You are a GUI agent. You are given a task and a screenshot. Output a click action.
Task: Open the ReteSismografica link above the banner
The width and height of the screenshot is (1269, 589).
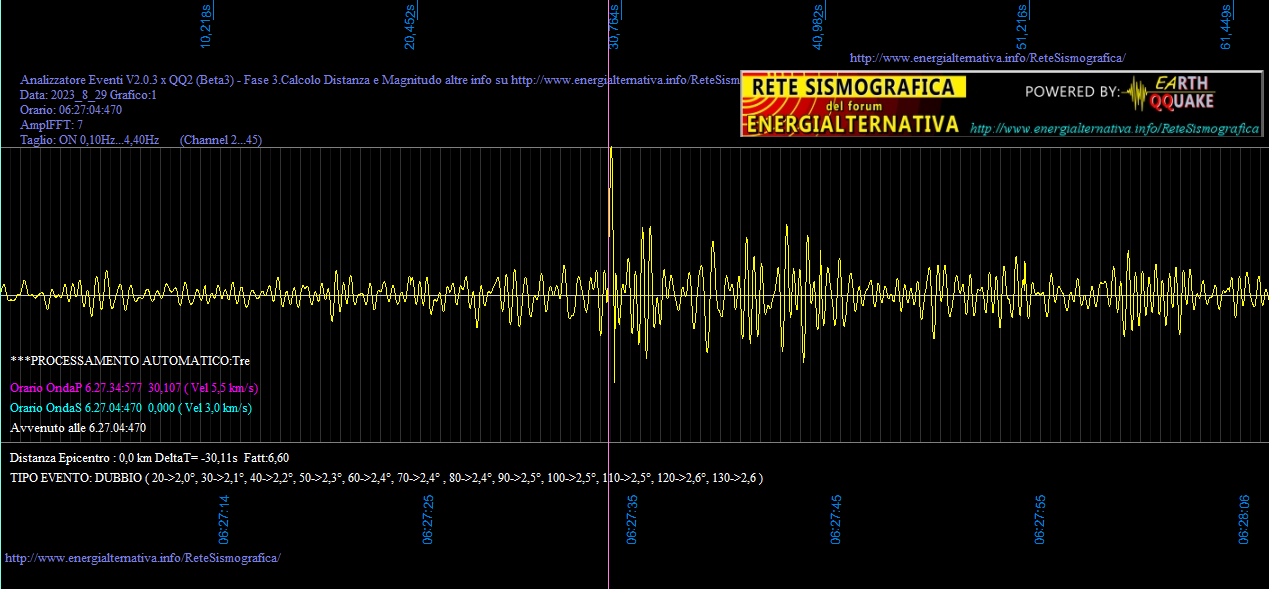(x=987, y=58)
